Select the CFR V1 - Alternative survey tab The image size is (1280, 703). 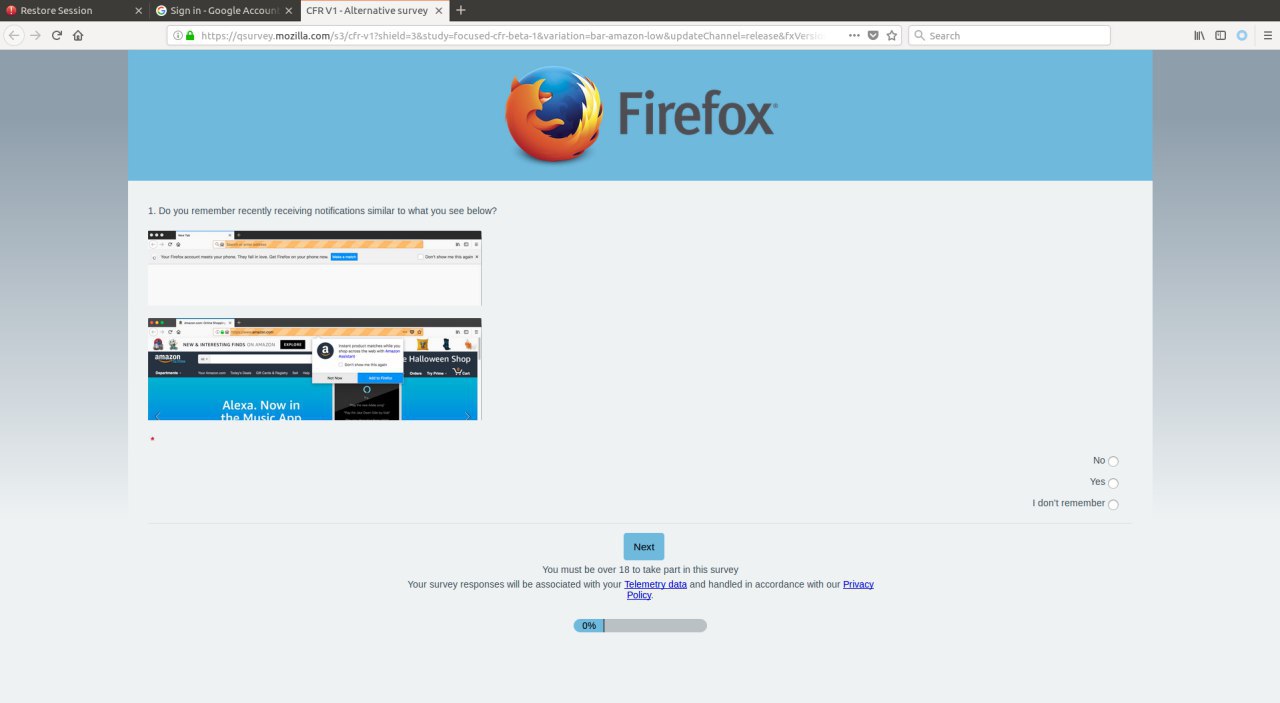[374, 10]
